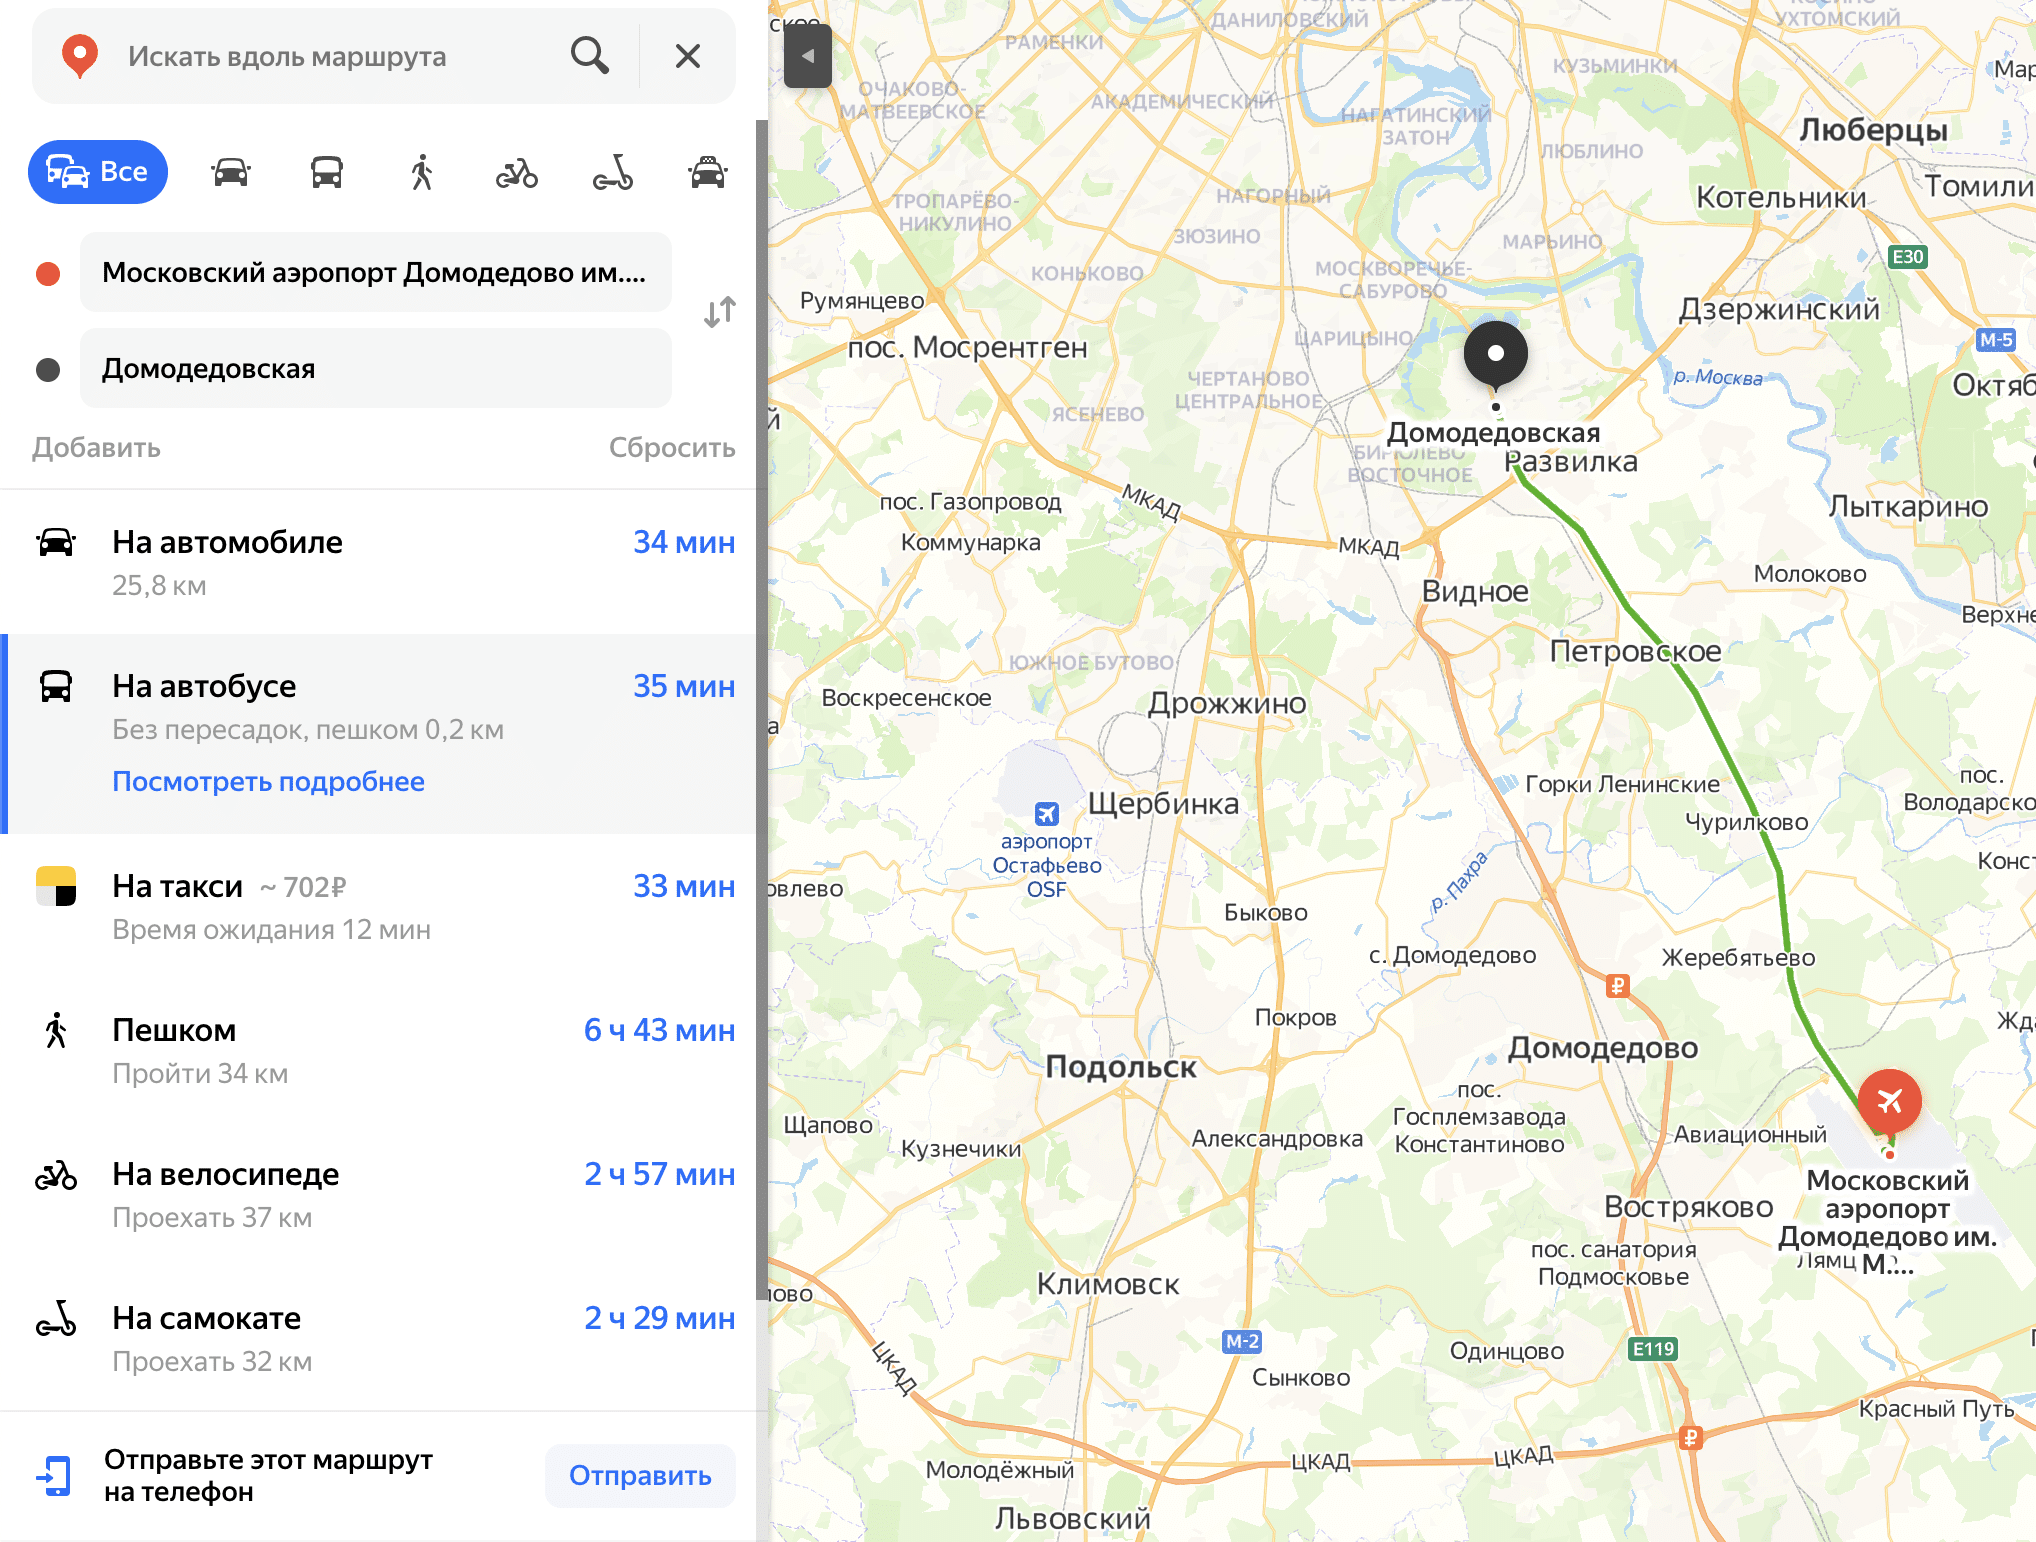The height and width of the screenshot is (1542, 2036).
Task: Choose the 'На автомобиле' route option
Action: tap(384, 562)
